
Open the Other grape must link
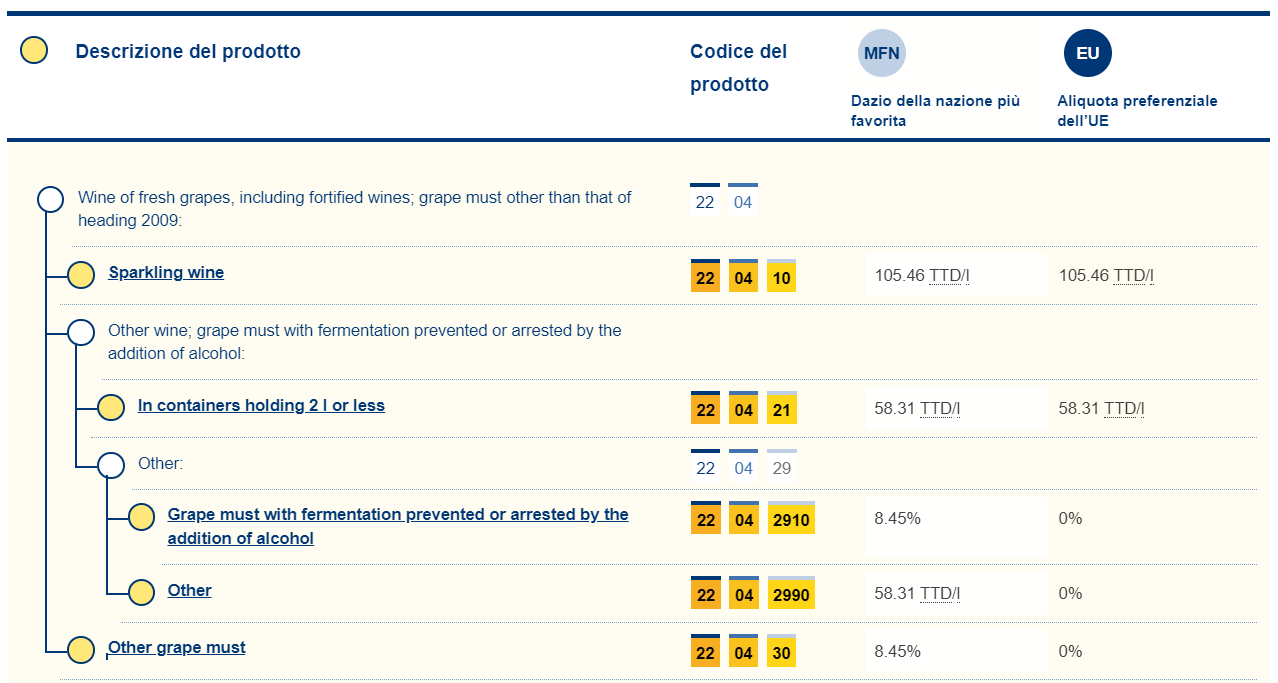pos(177,647)
